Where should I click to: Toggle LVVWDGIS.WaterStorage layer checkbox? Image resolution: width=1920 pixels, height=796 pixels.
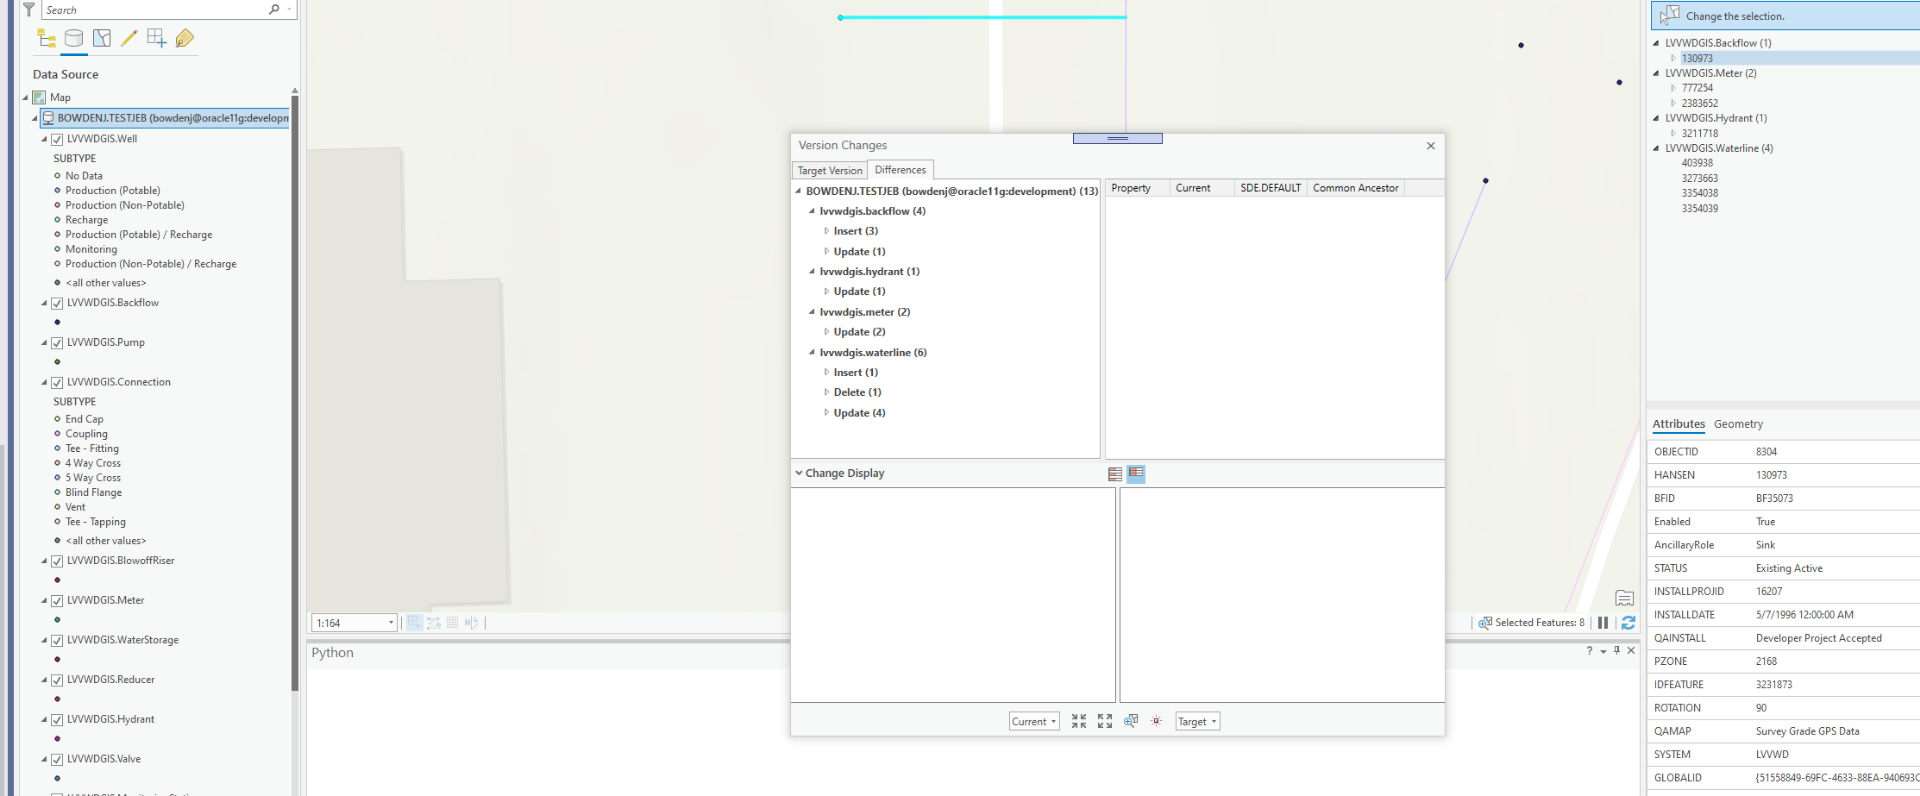57,641
